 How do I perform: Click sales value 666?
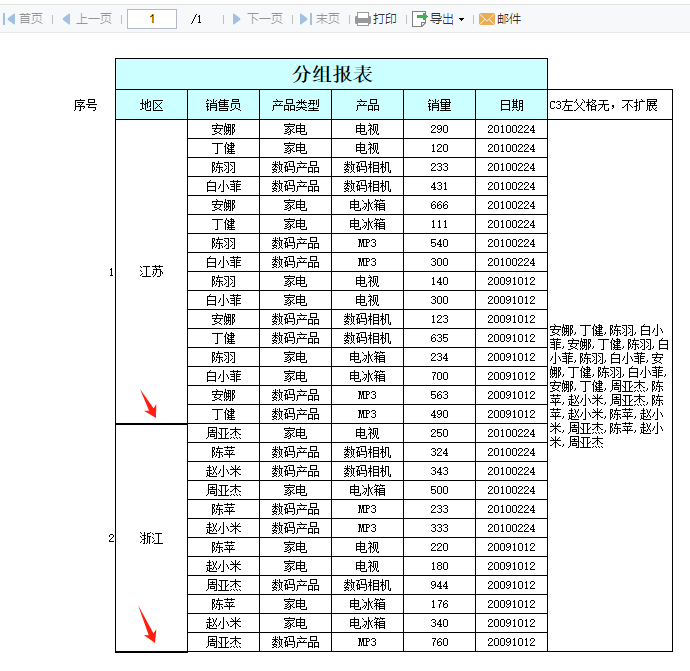tap(439, 205)
